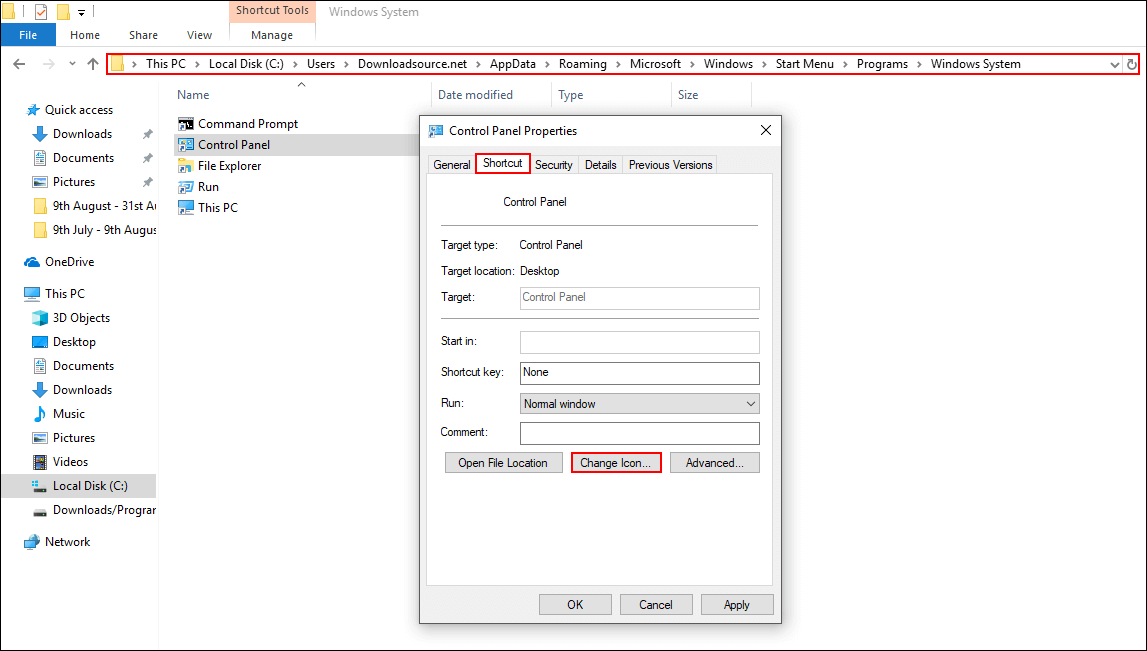The height and width of the screenshot is (651, 1147).
Task: Click the Properties quick access toolbar icon
Action: point(41,12)
